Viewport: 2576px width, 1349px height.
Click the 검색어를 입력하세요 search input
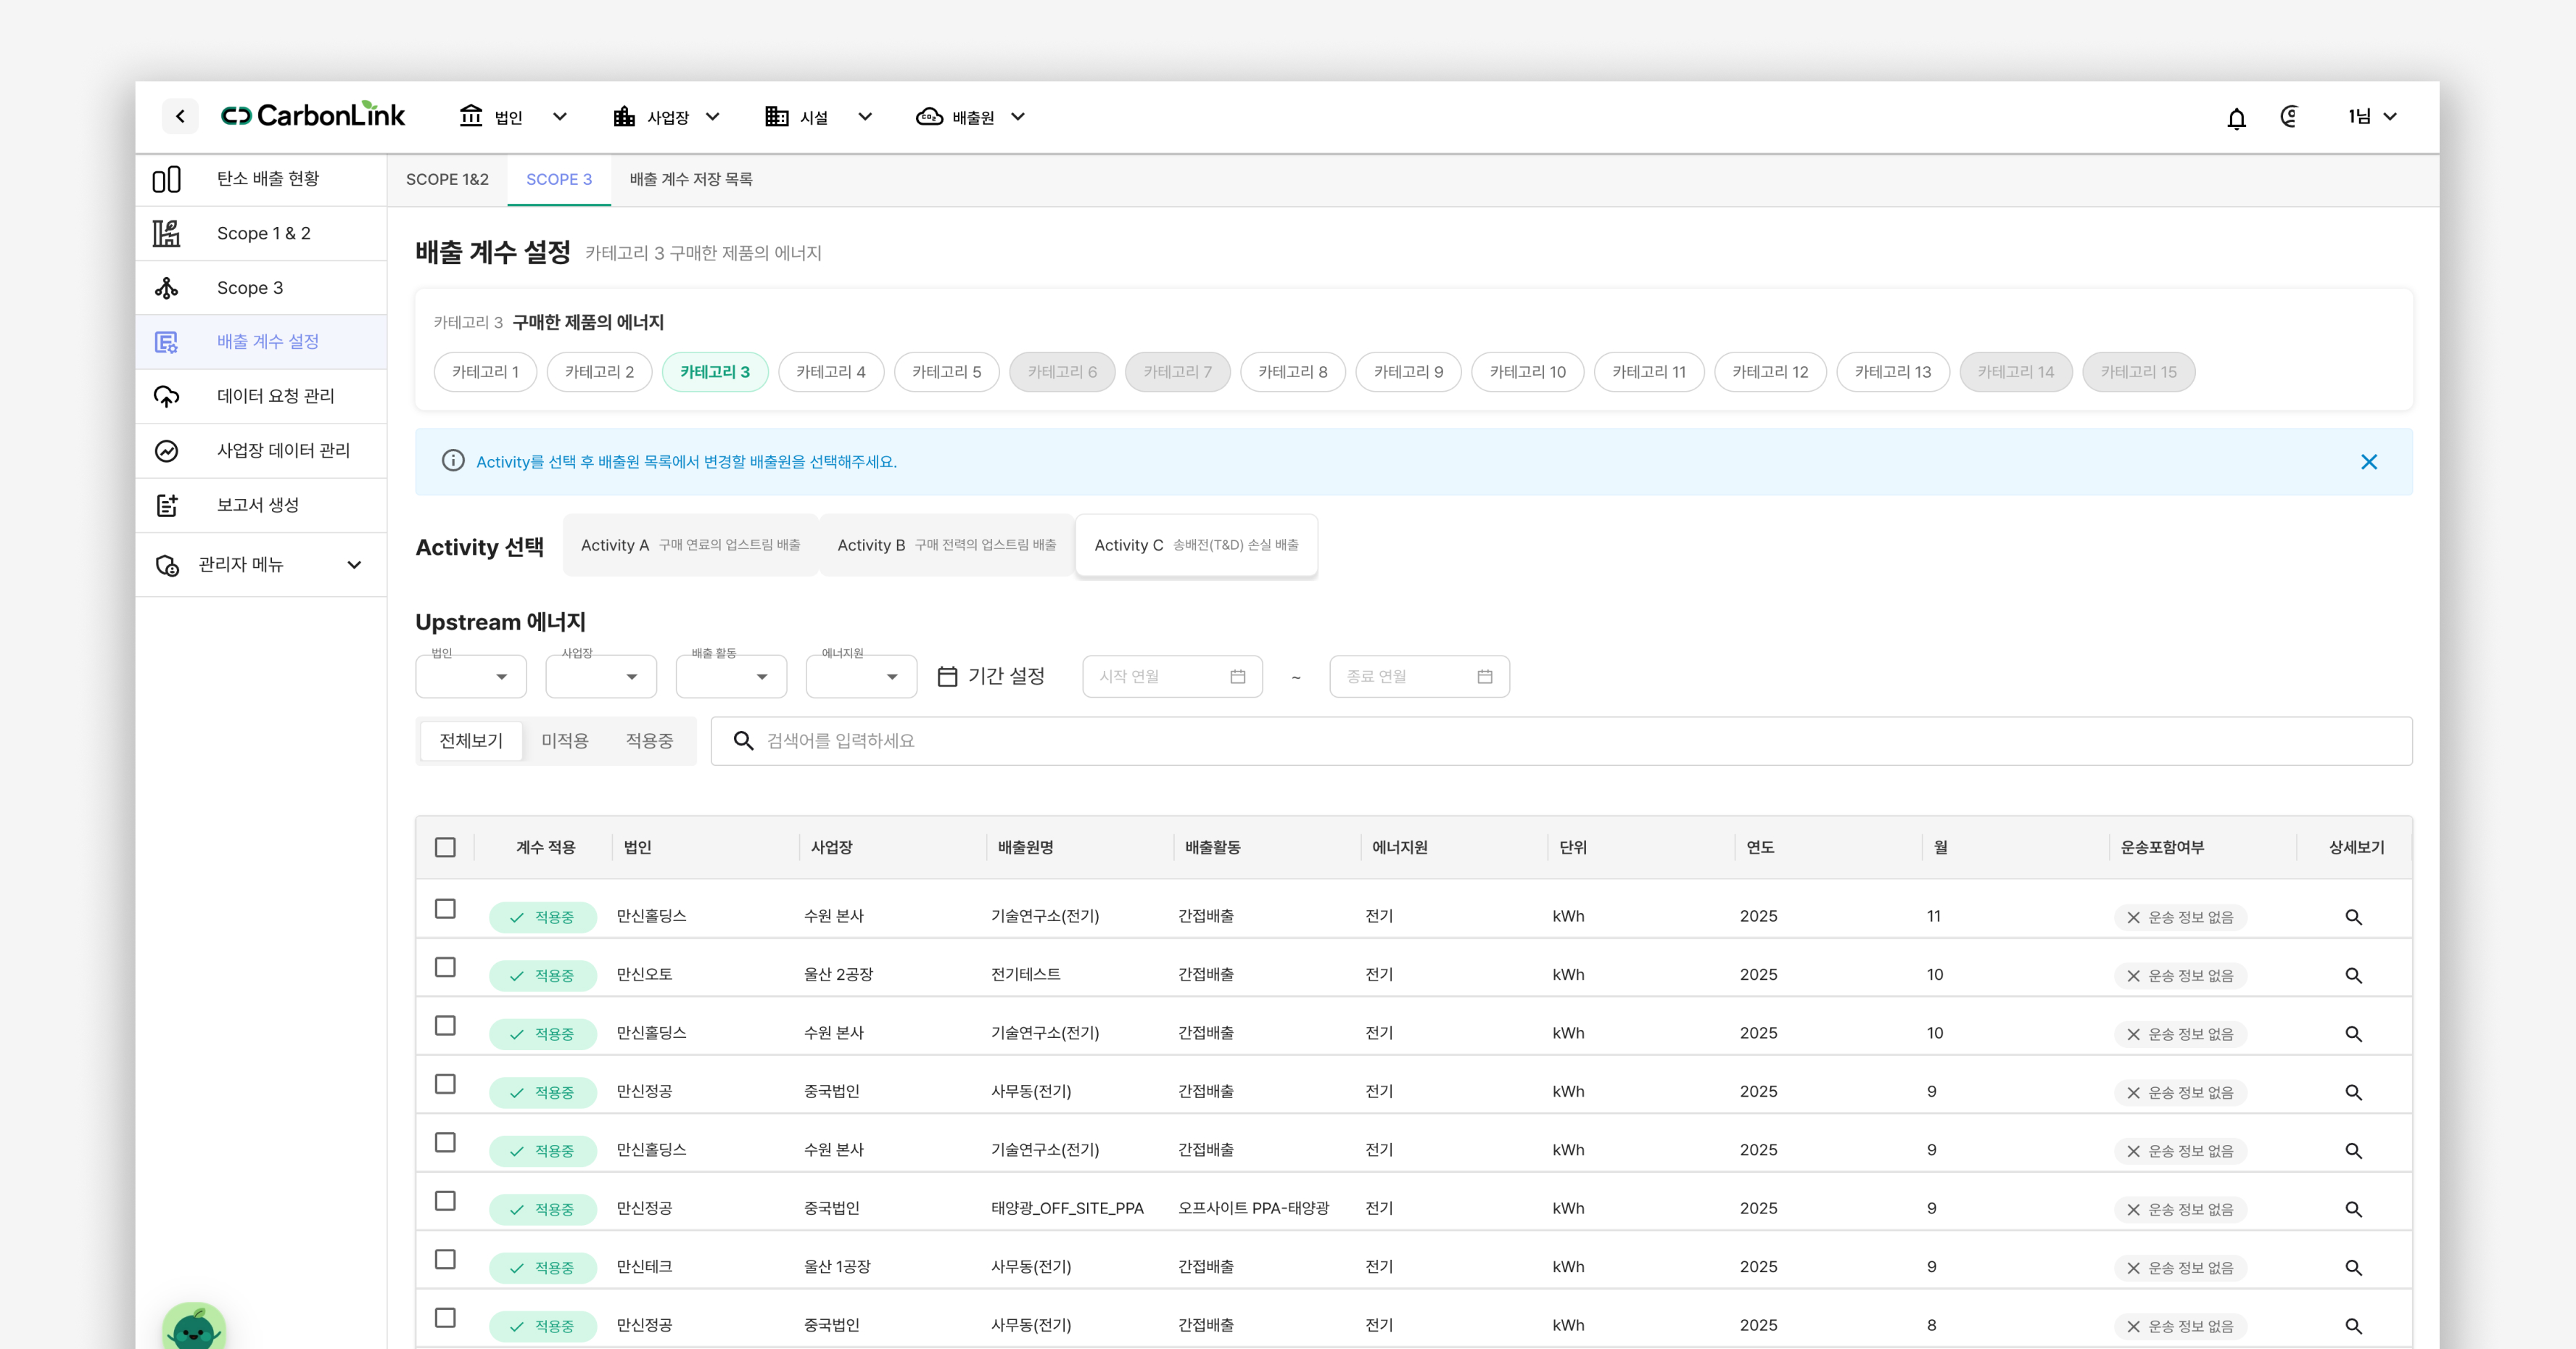click(x=1561, y=741)
